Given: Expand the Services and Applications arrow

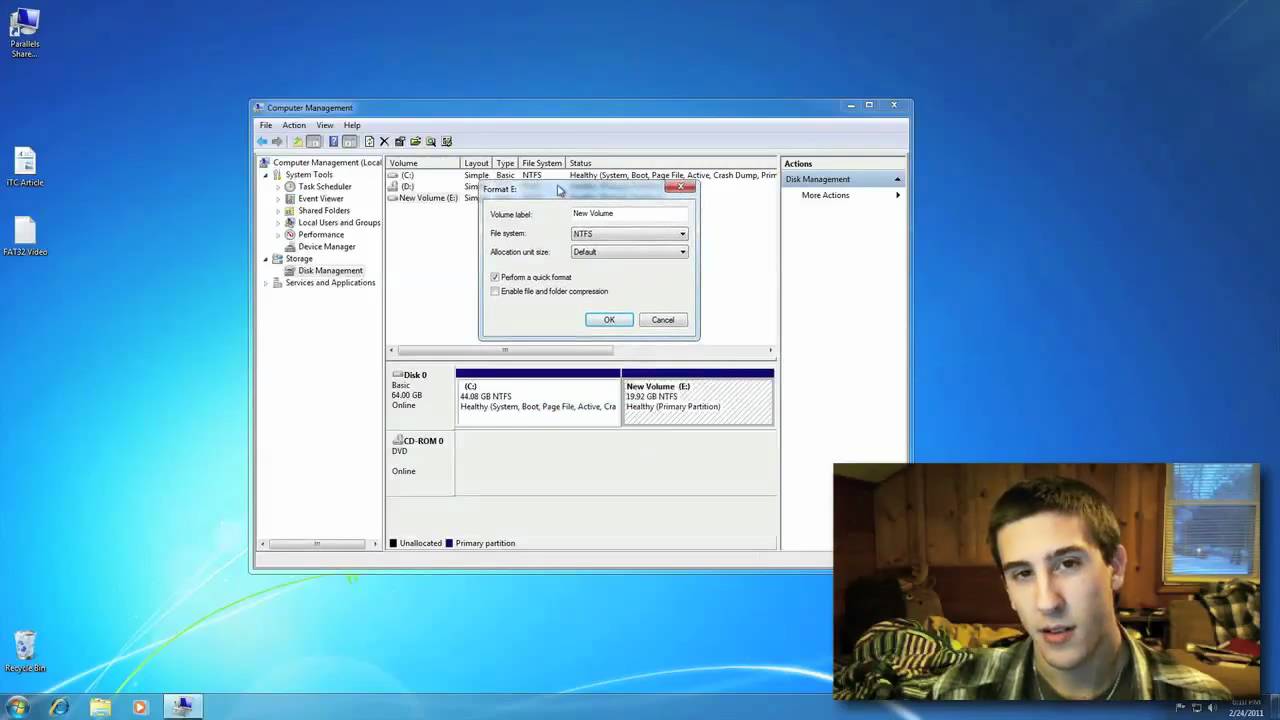Looking at the screenshot, I should click(266, 283).
